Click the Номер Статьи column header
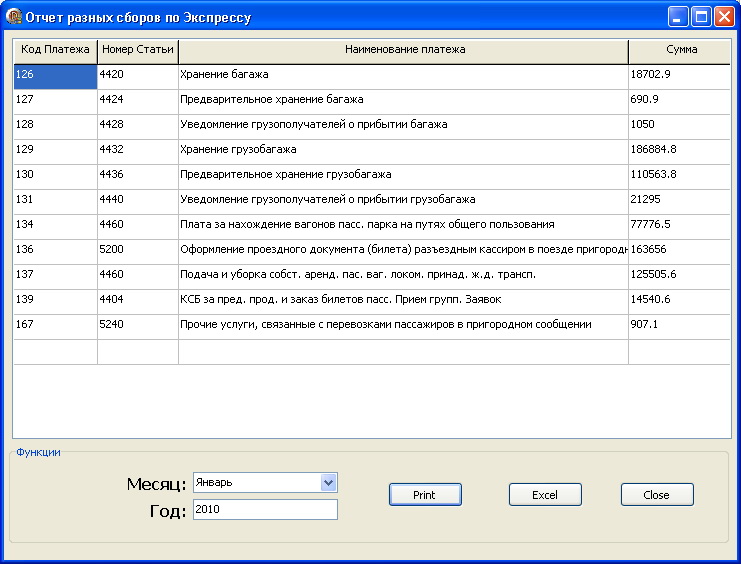 pyautogui.click(x=138, y=50)
